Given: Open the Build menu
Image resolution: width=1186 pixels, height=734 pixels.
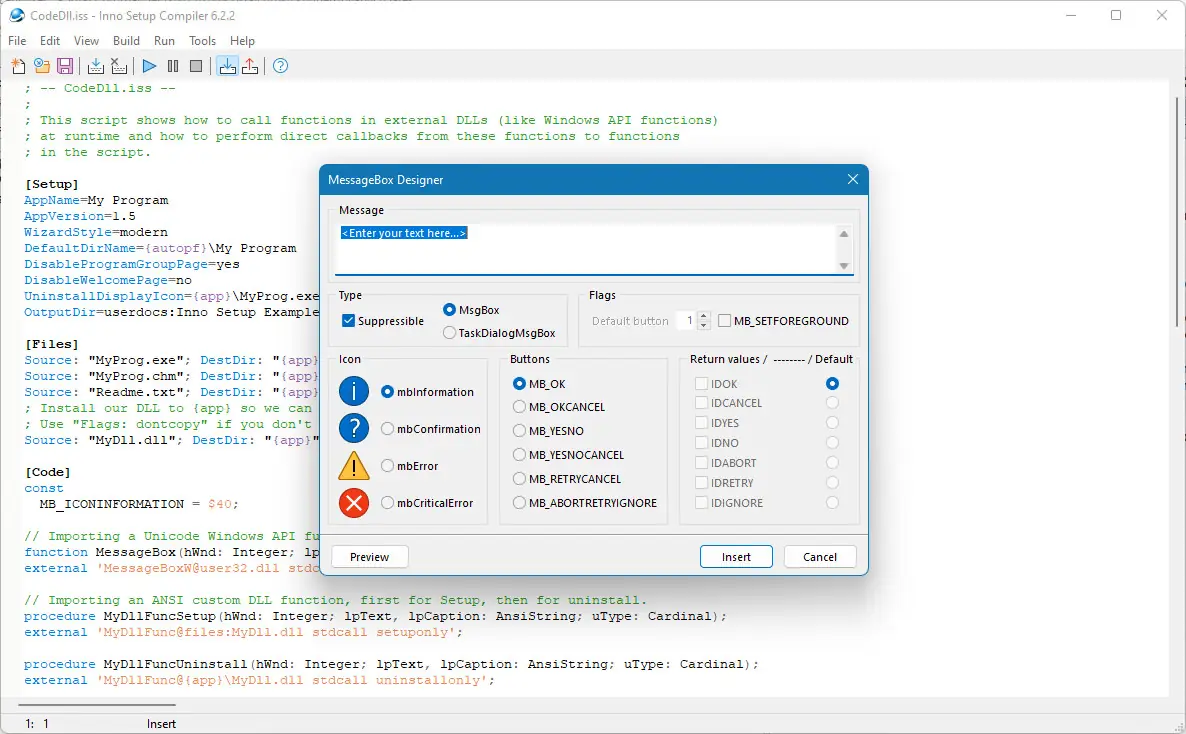Looking at the screenshot, I should pyautogui.click(x=126, y=41).
